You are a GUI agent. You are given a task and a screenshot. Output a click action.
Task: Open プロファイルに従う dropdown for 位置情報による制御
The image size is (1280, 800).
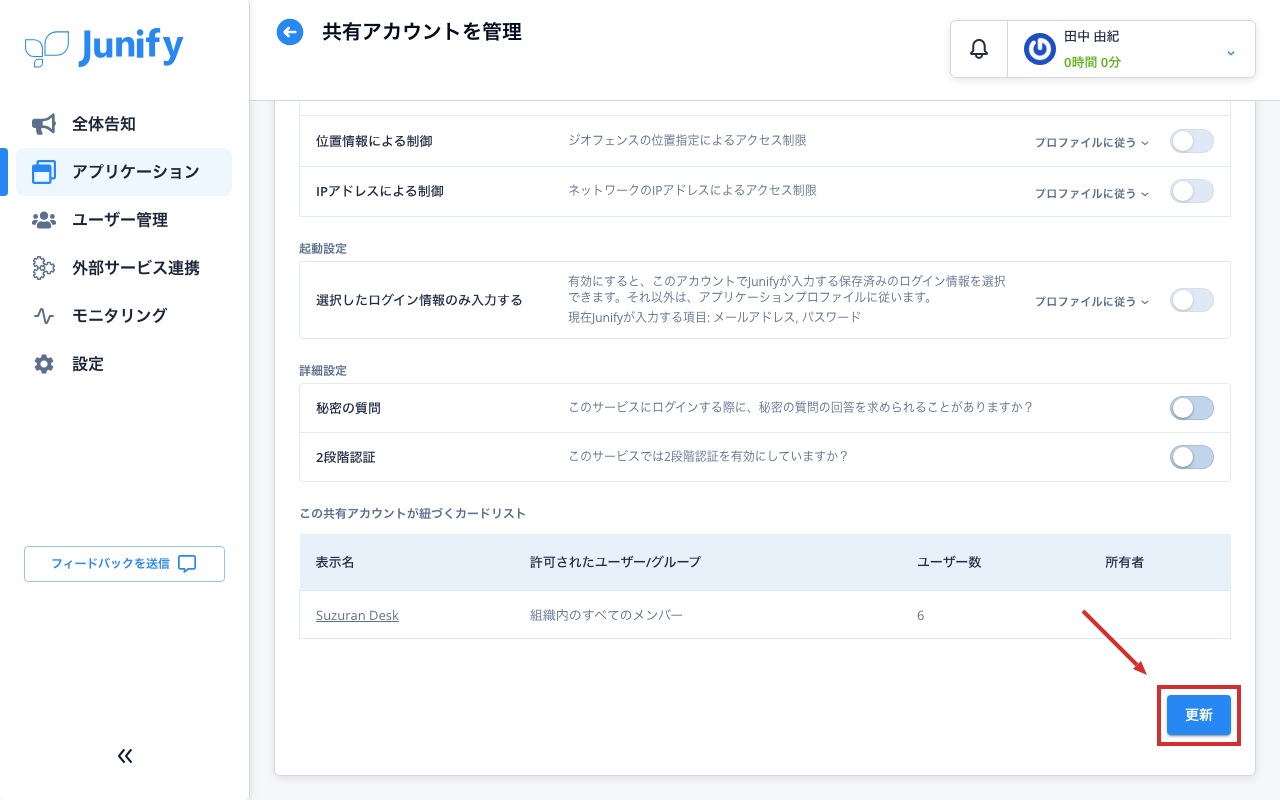point(1092,142)
